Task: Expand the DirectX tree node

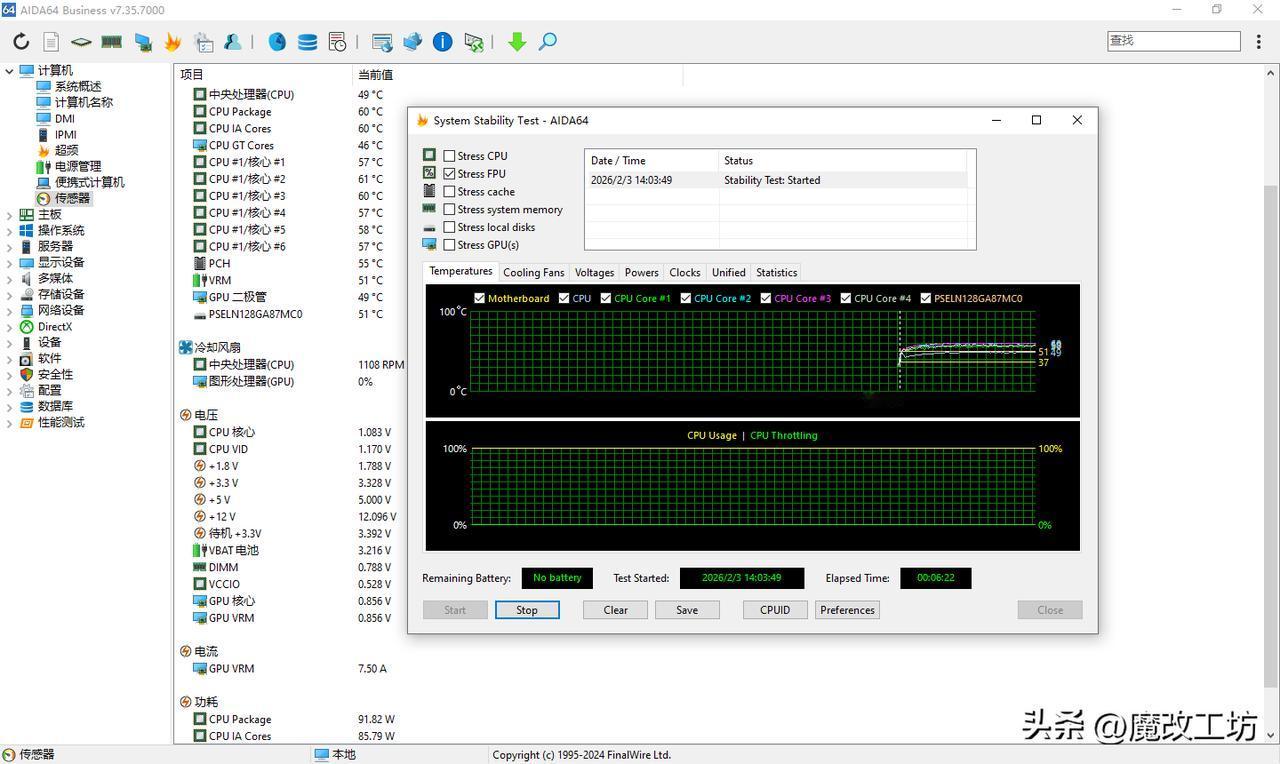Action: [9, 326]
